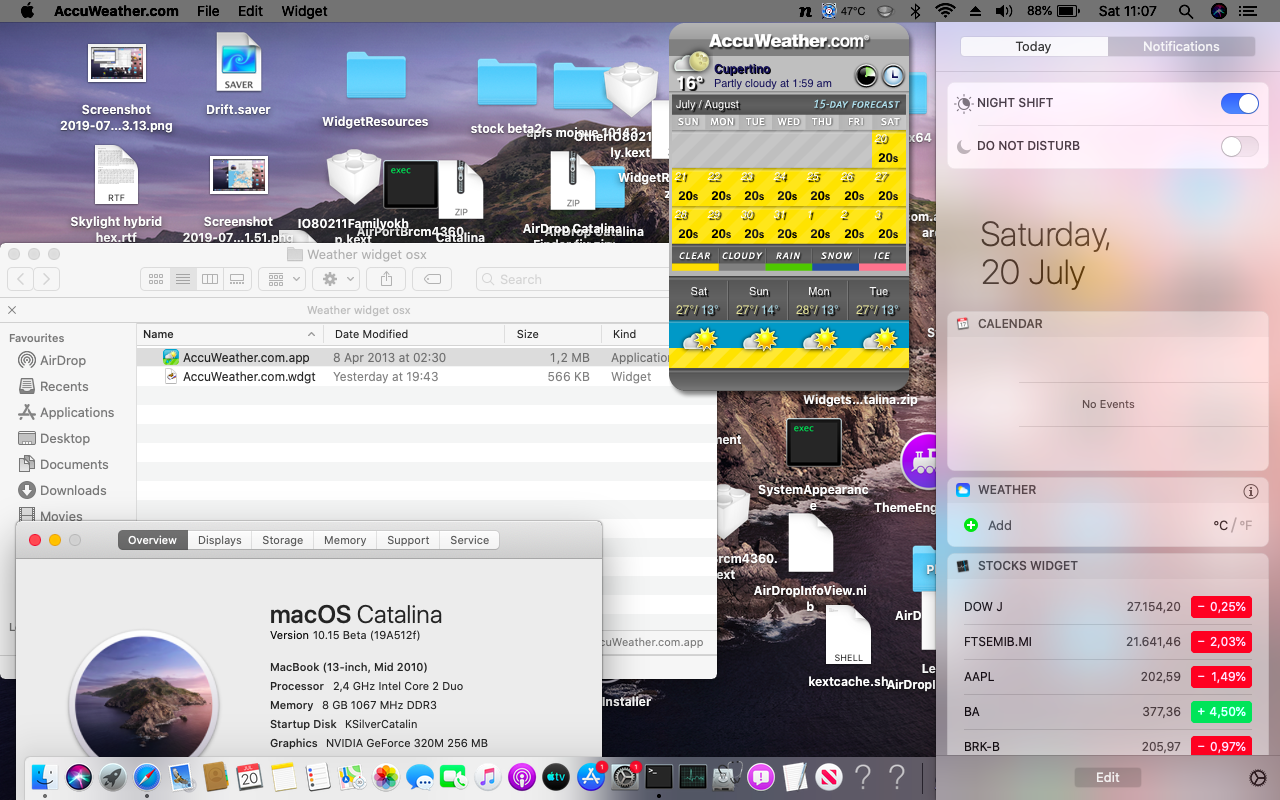Open the Storage tab in About This Mac
The height and width of the screenshot is (800, 1280).
[x=283, y=540]
